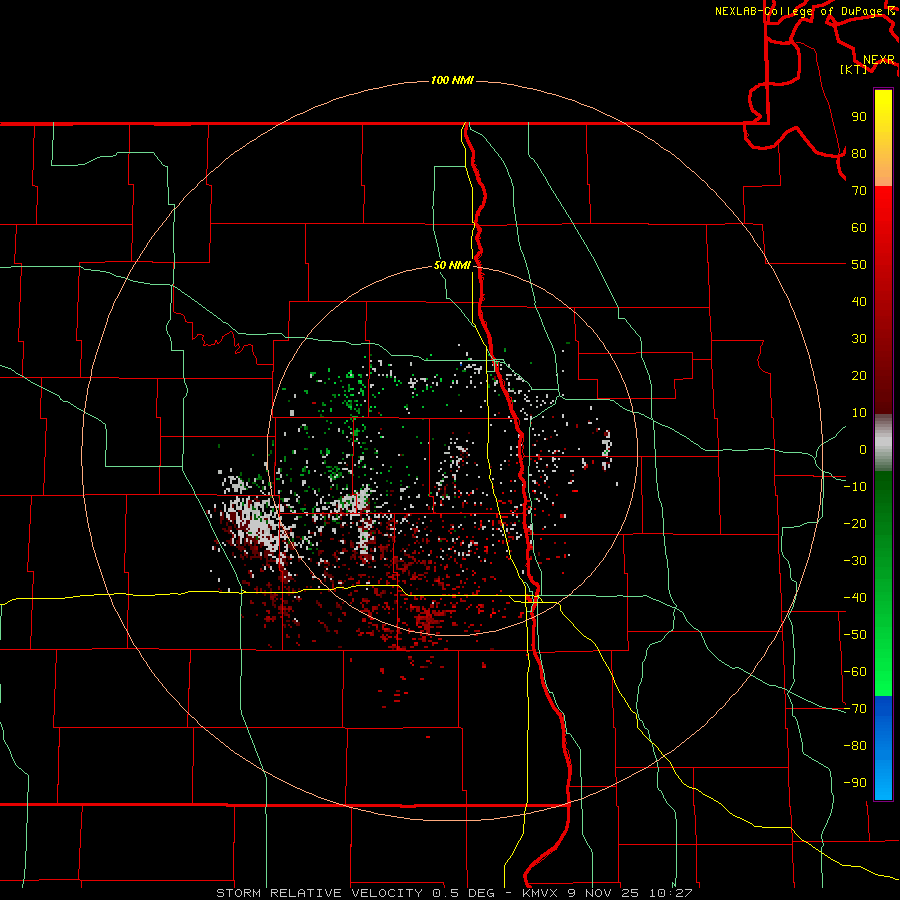Click the 0 value on velocity scale
900x900 pixels.
863,450
